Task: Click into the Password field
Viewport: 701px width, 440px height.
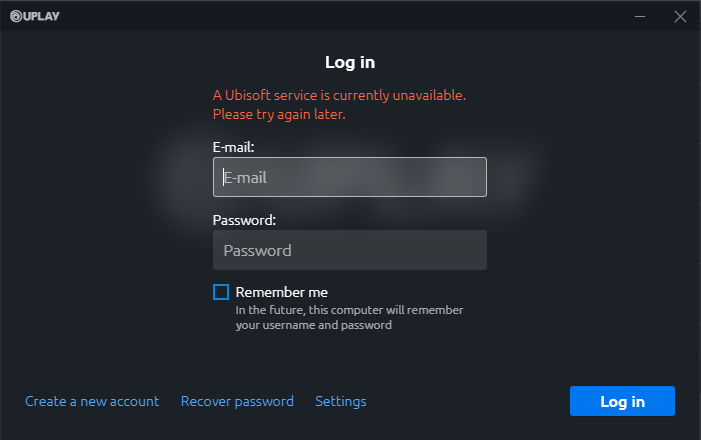Action: coord(349,250)
